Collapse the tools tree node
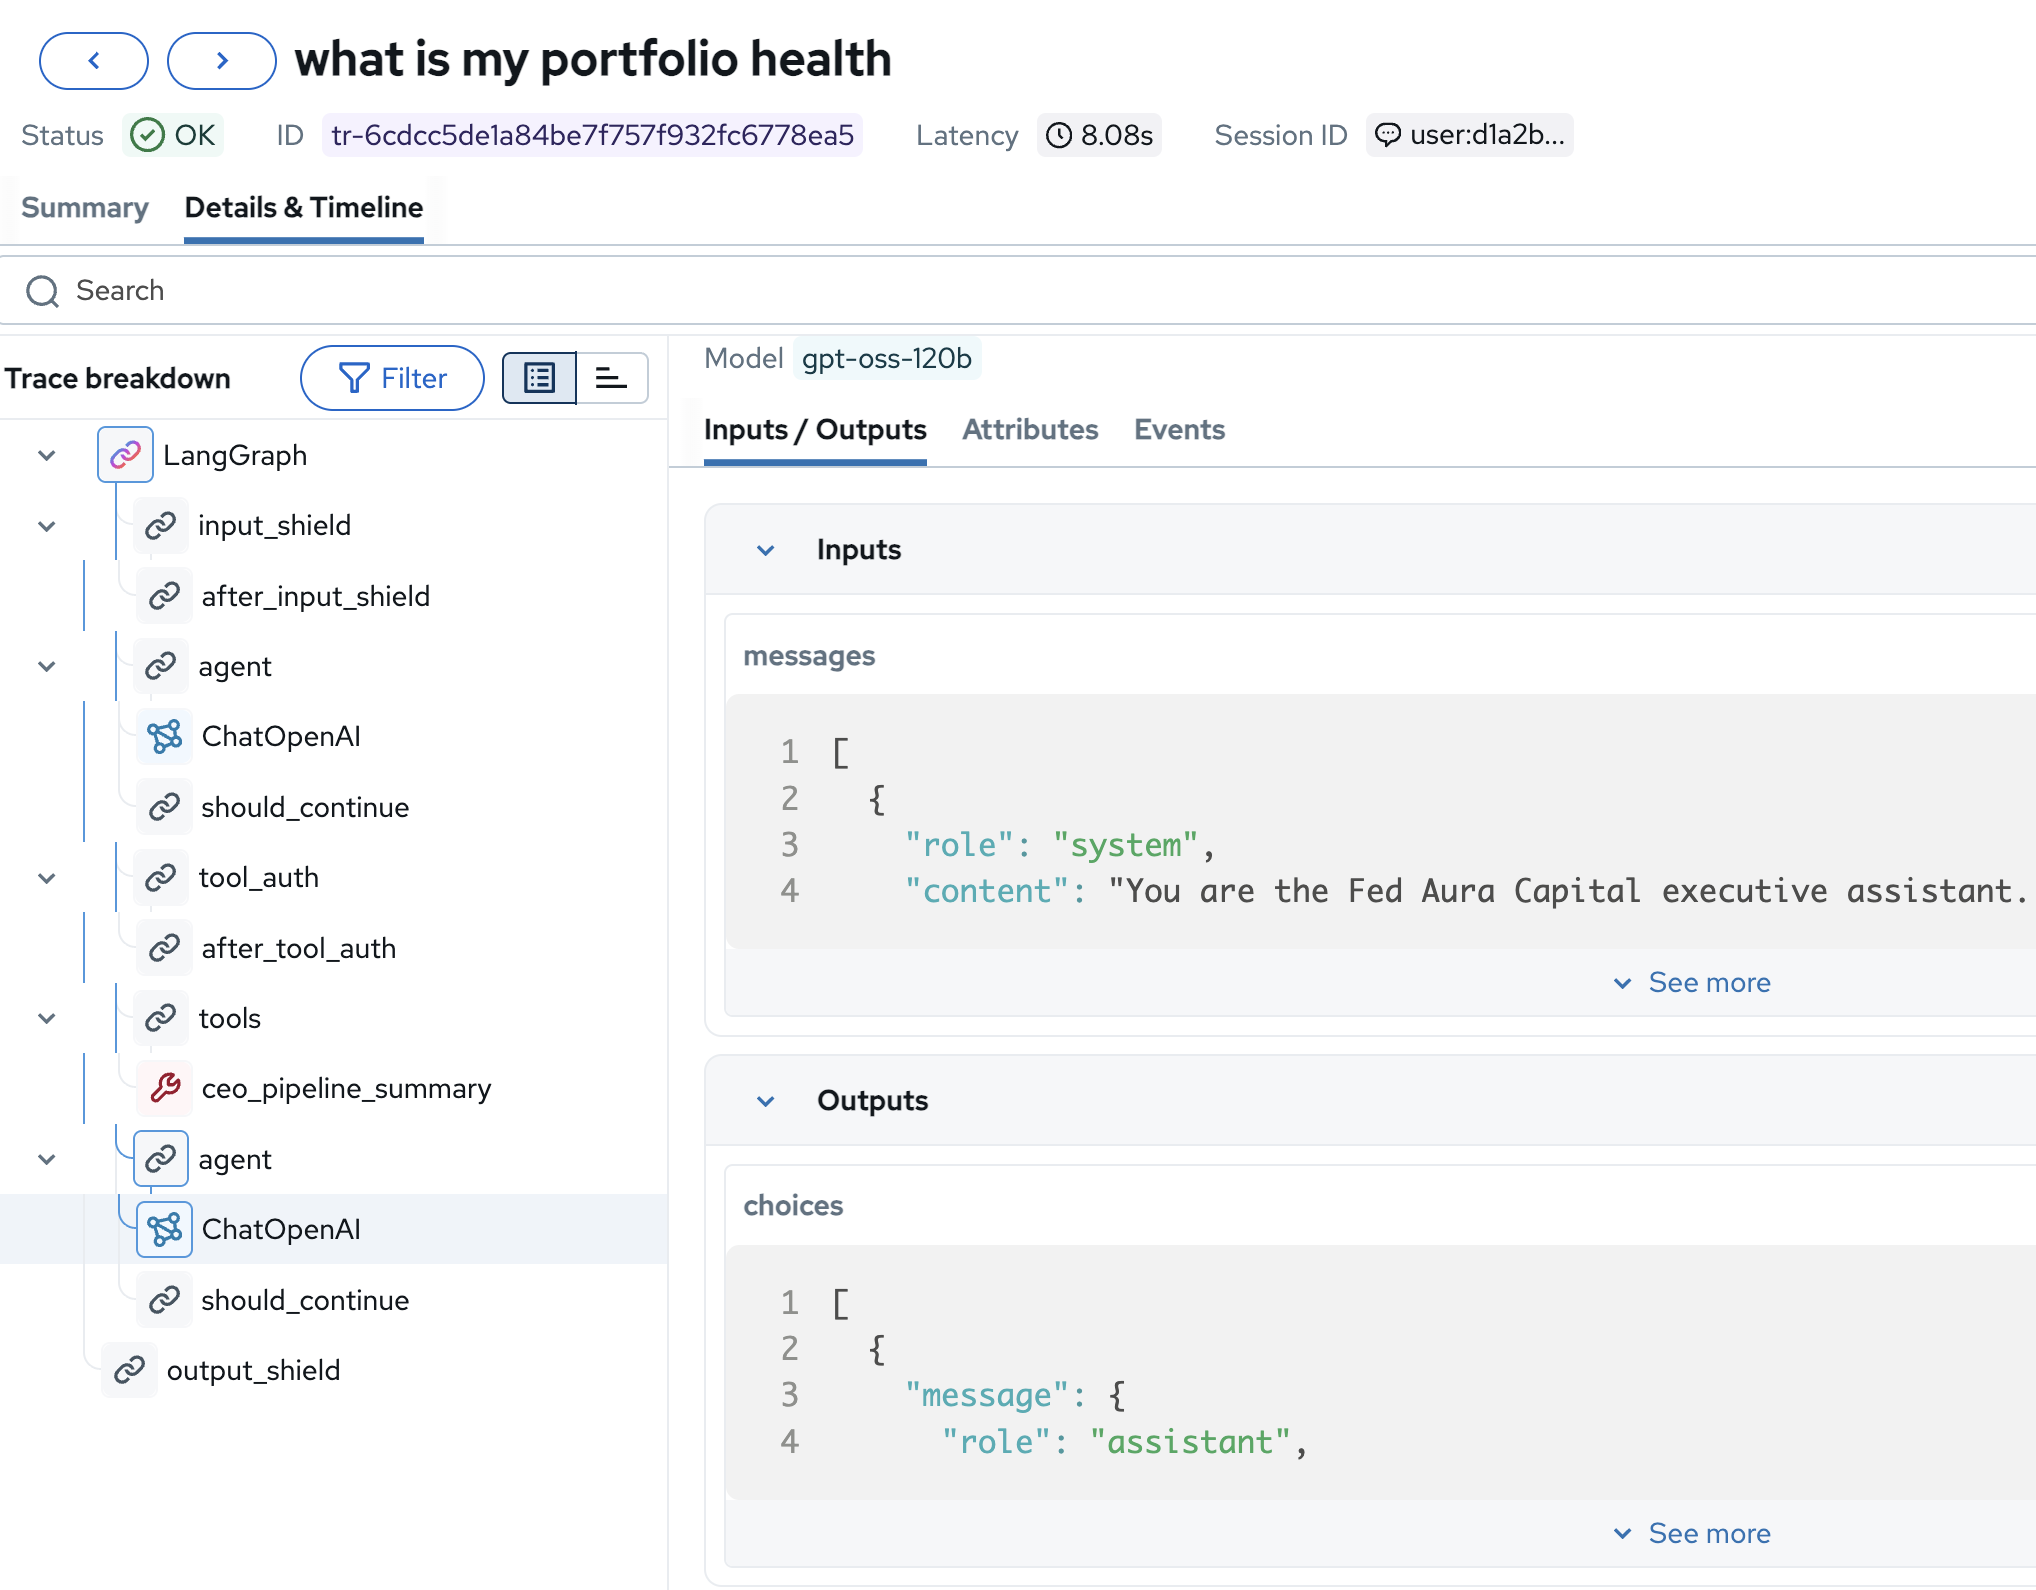Viewport: 2036px width, 1590px height. click(47, 1019)
